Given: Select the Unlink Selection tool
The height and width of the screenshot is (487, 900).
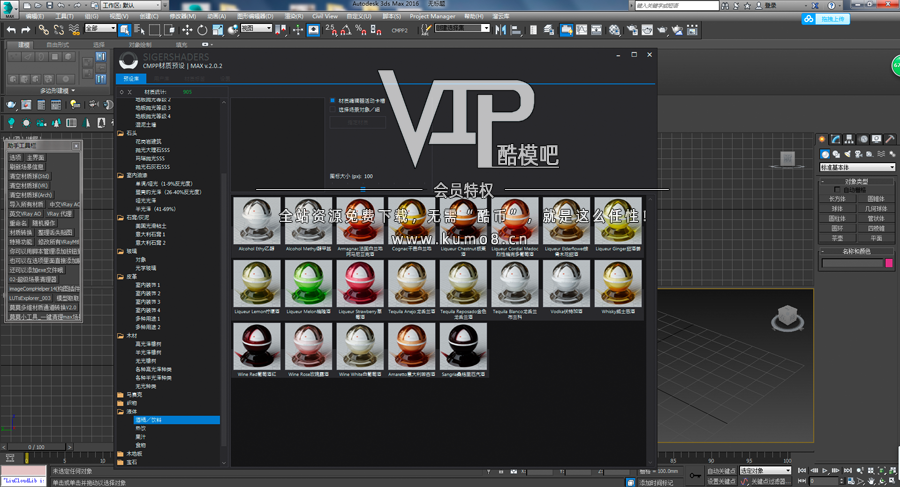Looking at the screenshot, I should click(59, 30).
